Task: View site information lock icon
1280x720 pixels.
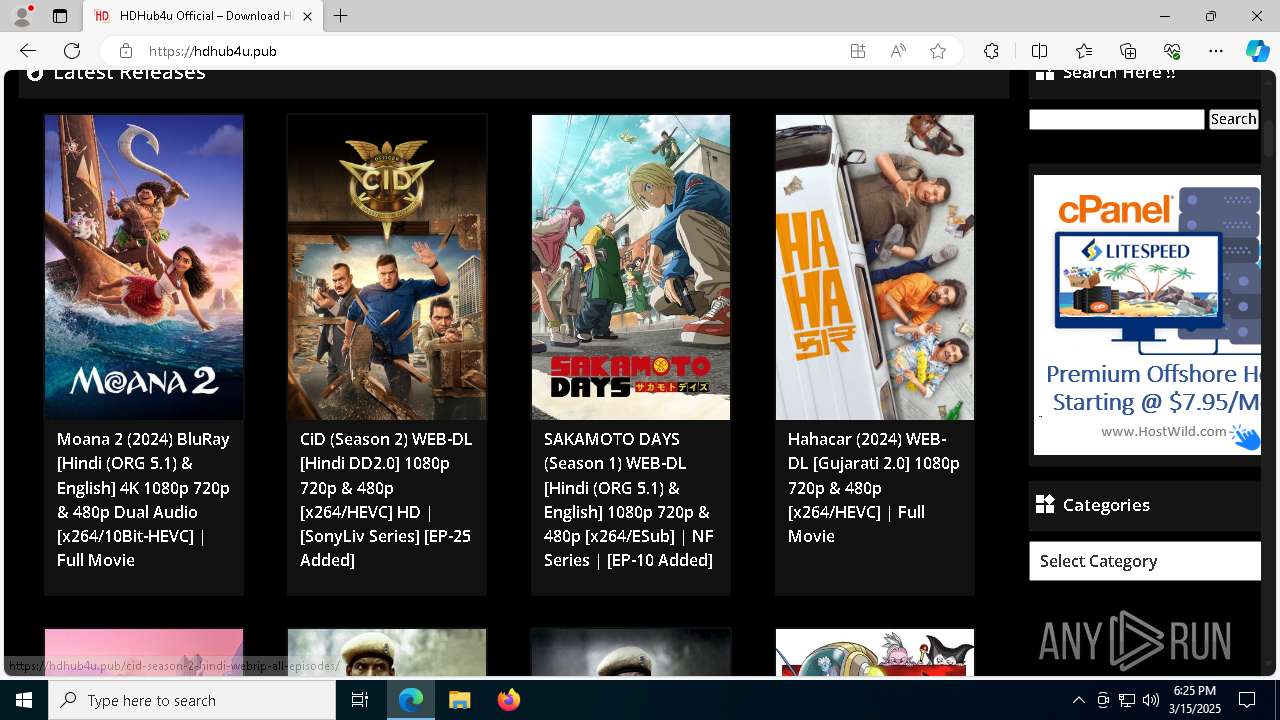Action: (x=125, y=51)
